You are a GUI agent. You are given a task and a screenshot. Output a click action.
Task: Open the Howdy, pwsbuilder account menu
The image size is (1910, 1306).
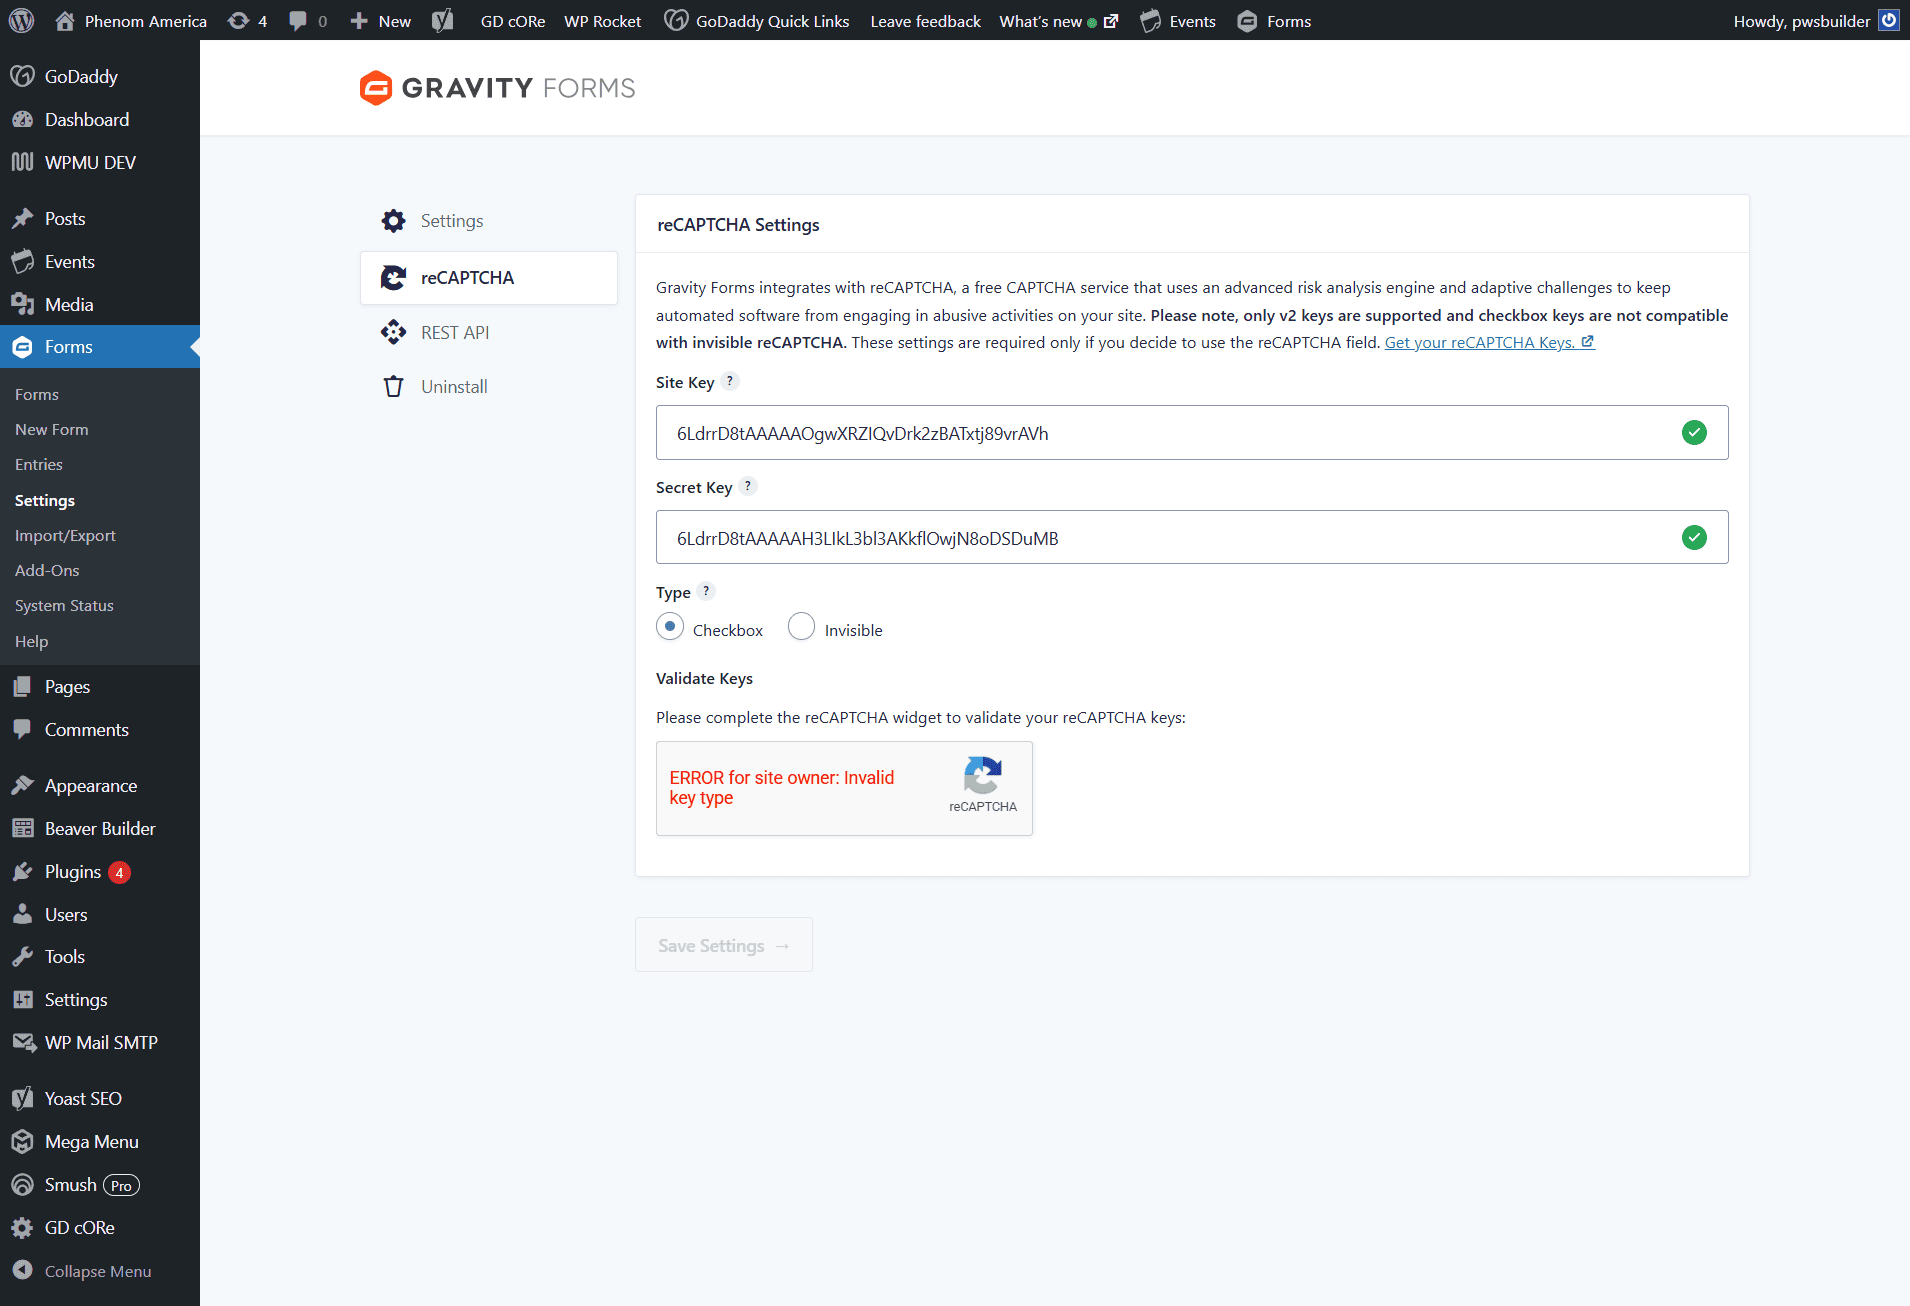pos(1815,21)
